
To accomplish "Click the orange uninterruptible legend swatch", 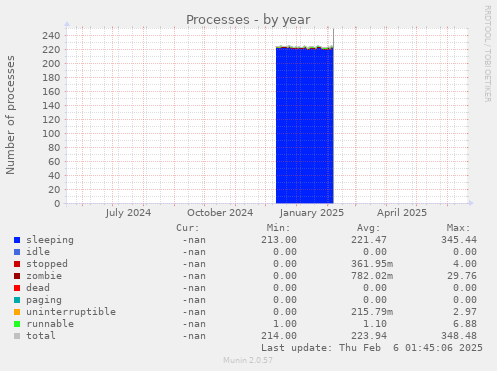I will (x=17, y=312).
